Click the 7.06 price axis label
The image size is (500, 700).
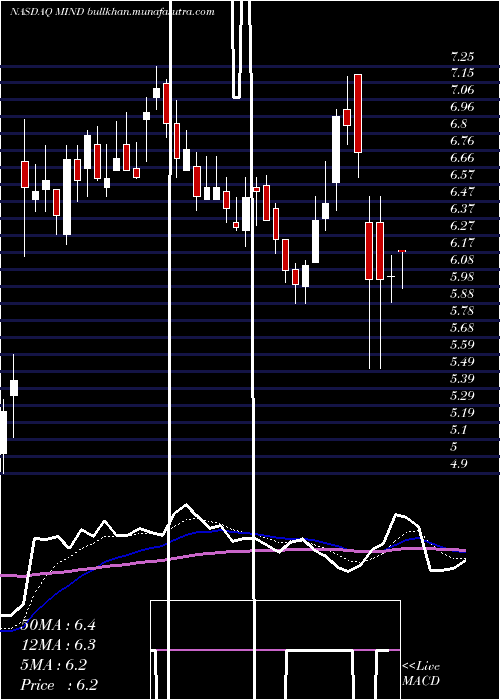point(462,90)
